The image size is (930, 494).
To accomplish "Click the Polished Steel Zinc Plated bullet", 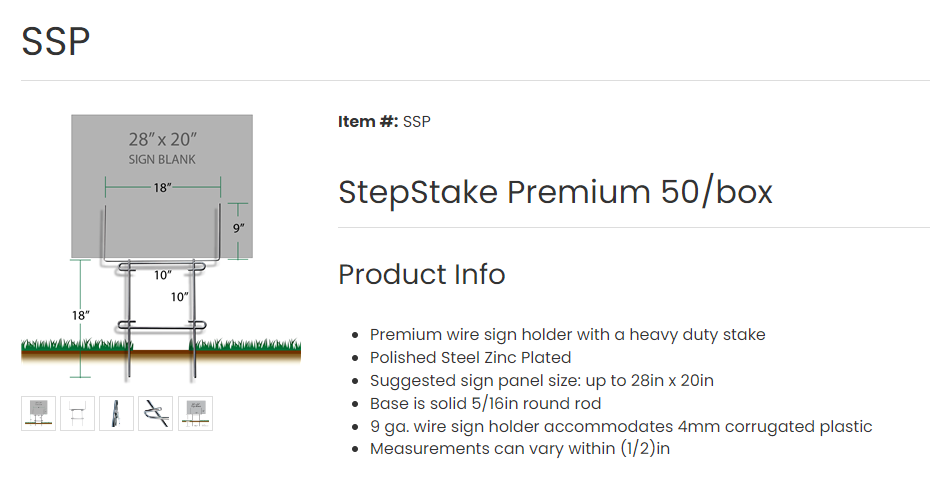I will (x=470, y=358).
